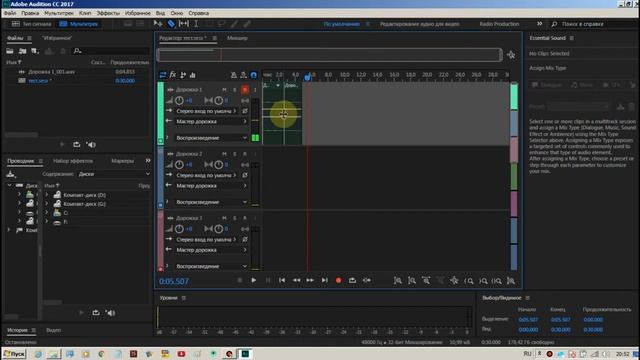This screenshot has width=640, height=360.
Task: Click the Fast Forward transport button
Action: pyautogui.click(x=310, y=280)
